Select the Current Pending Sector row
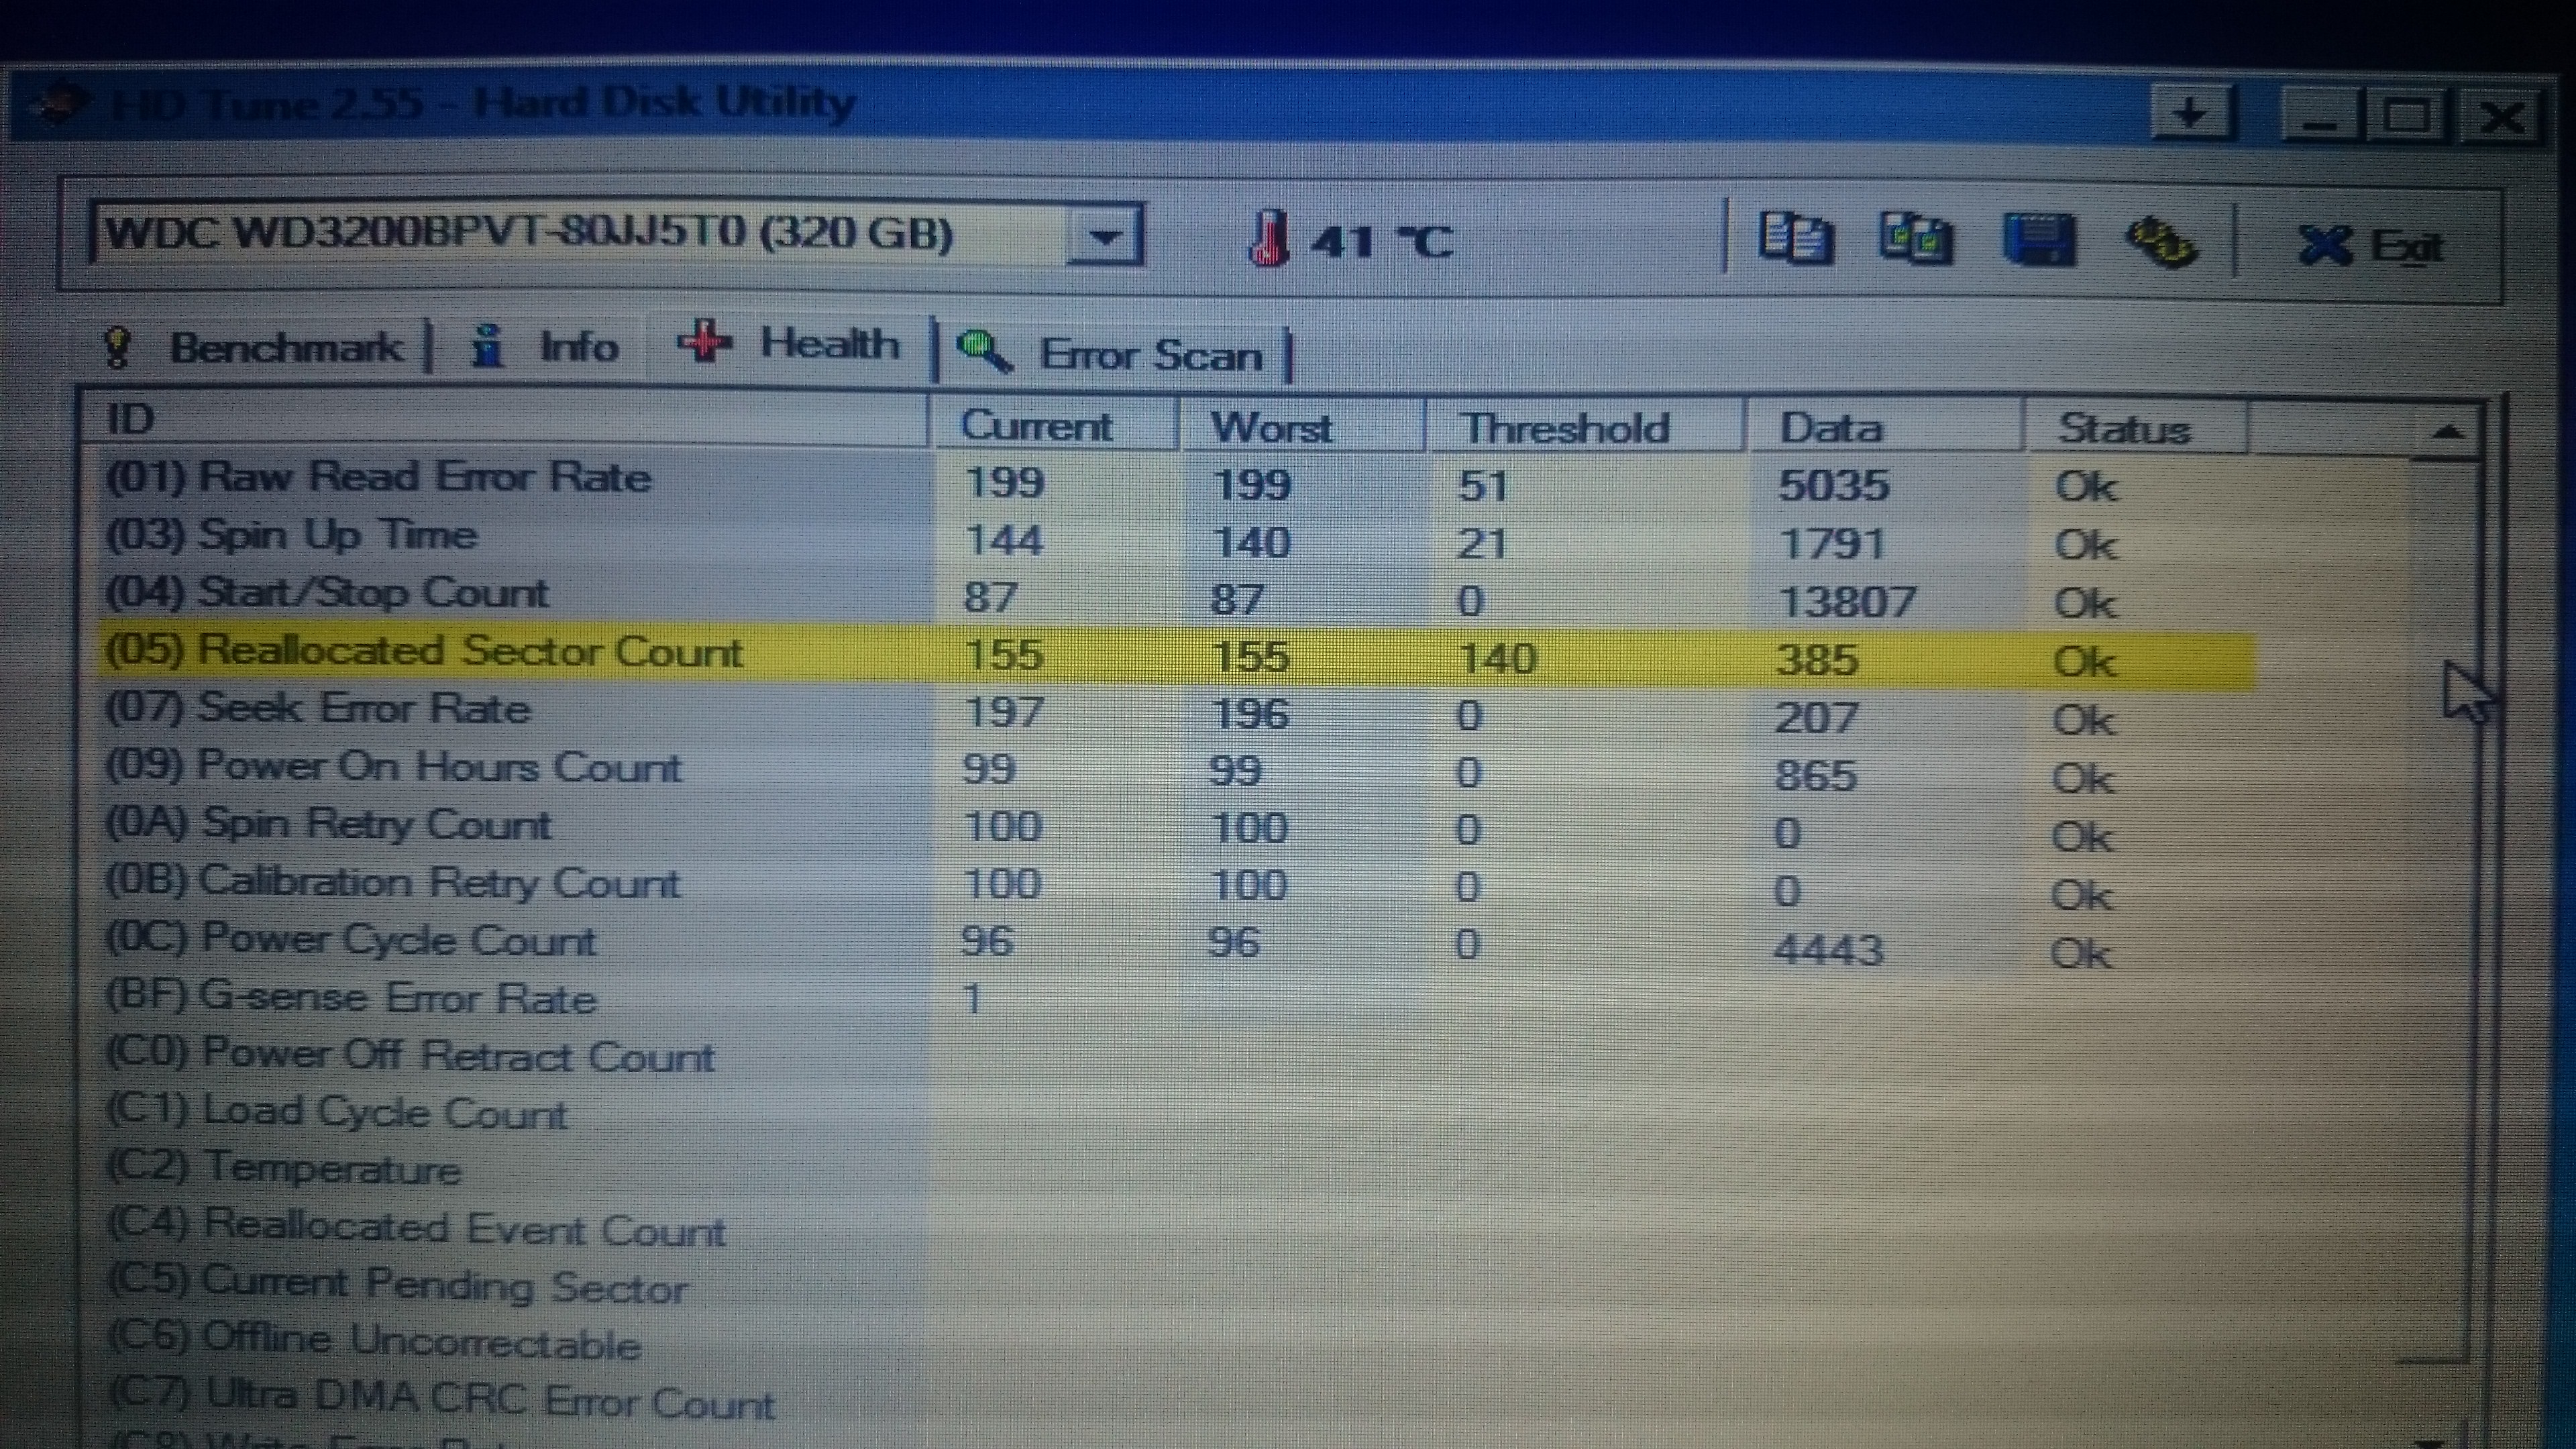 [x=1178, y=1286]
